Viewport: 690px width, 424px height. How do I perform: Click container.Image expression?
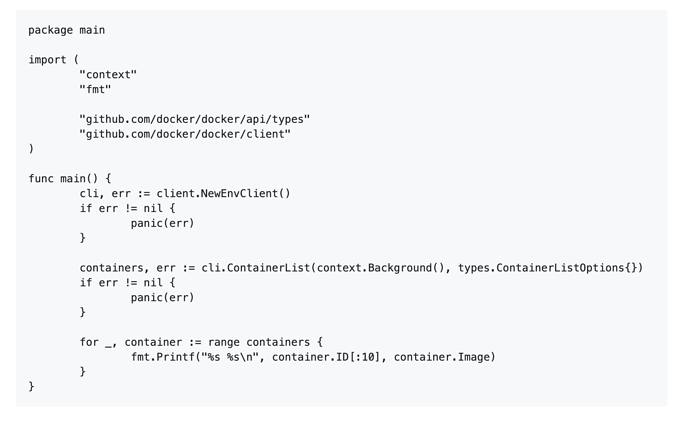point(441,357)
